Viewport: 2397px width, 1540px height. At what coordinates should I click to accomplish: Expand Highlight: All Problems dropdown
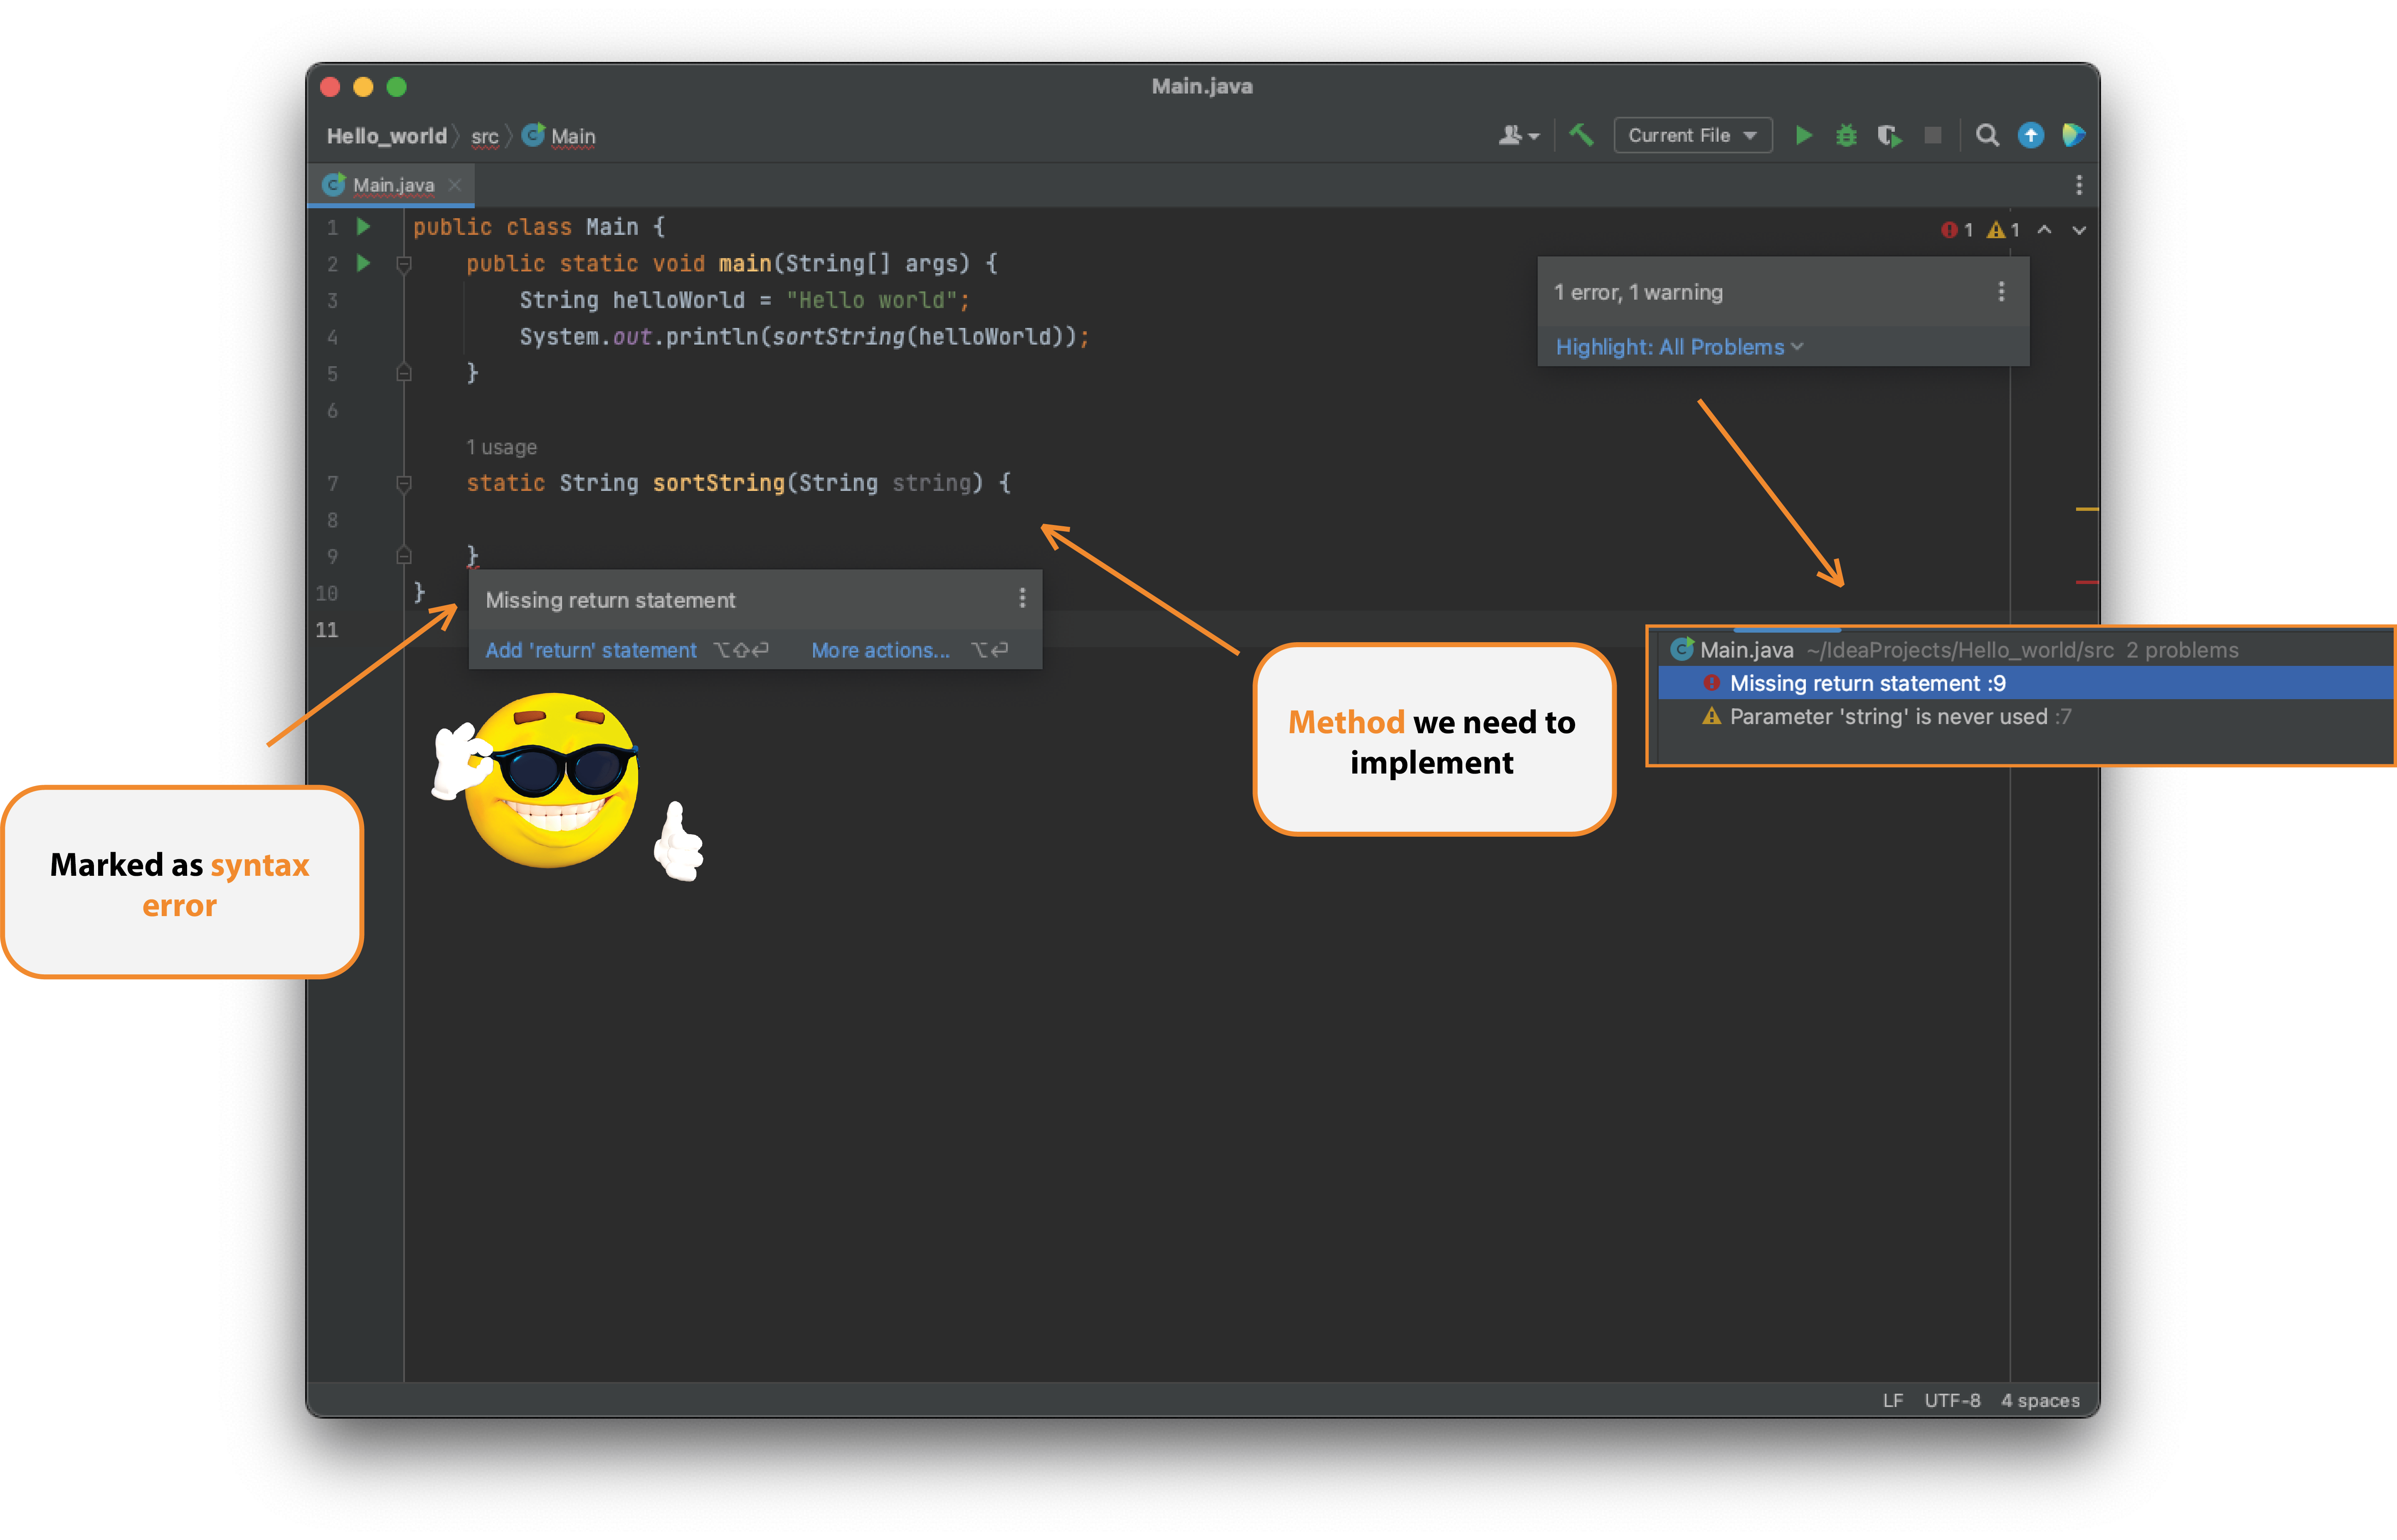pyautogui.click(x=1679, y=347)
